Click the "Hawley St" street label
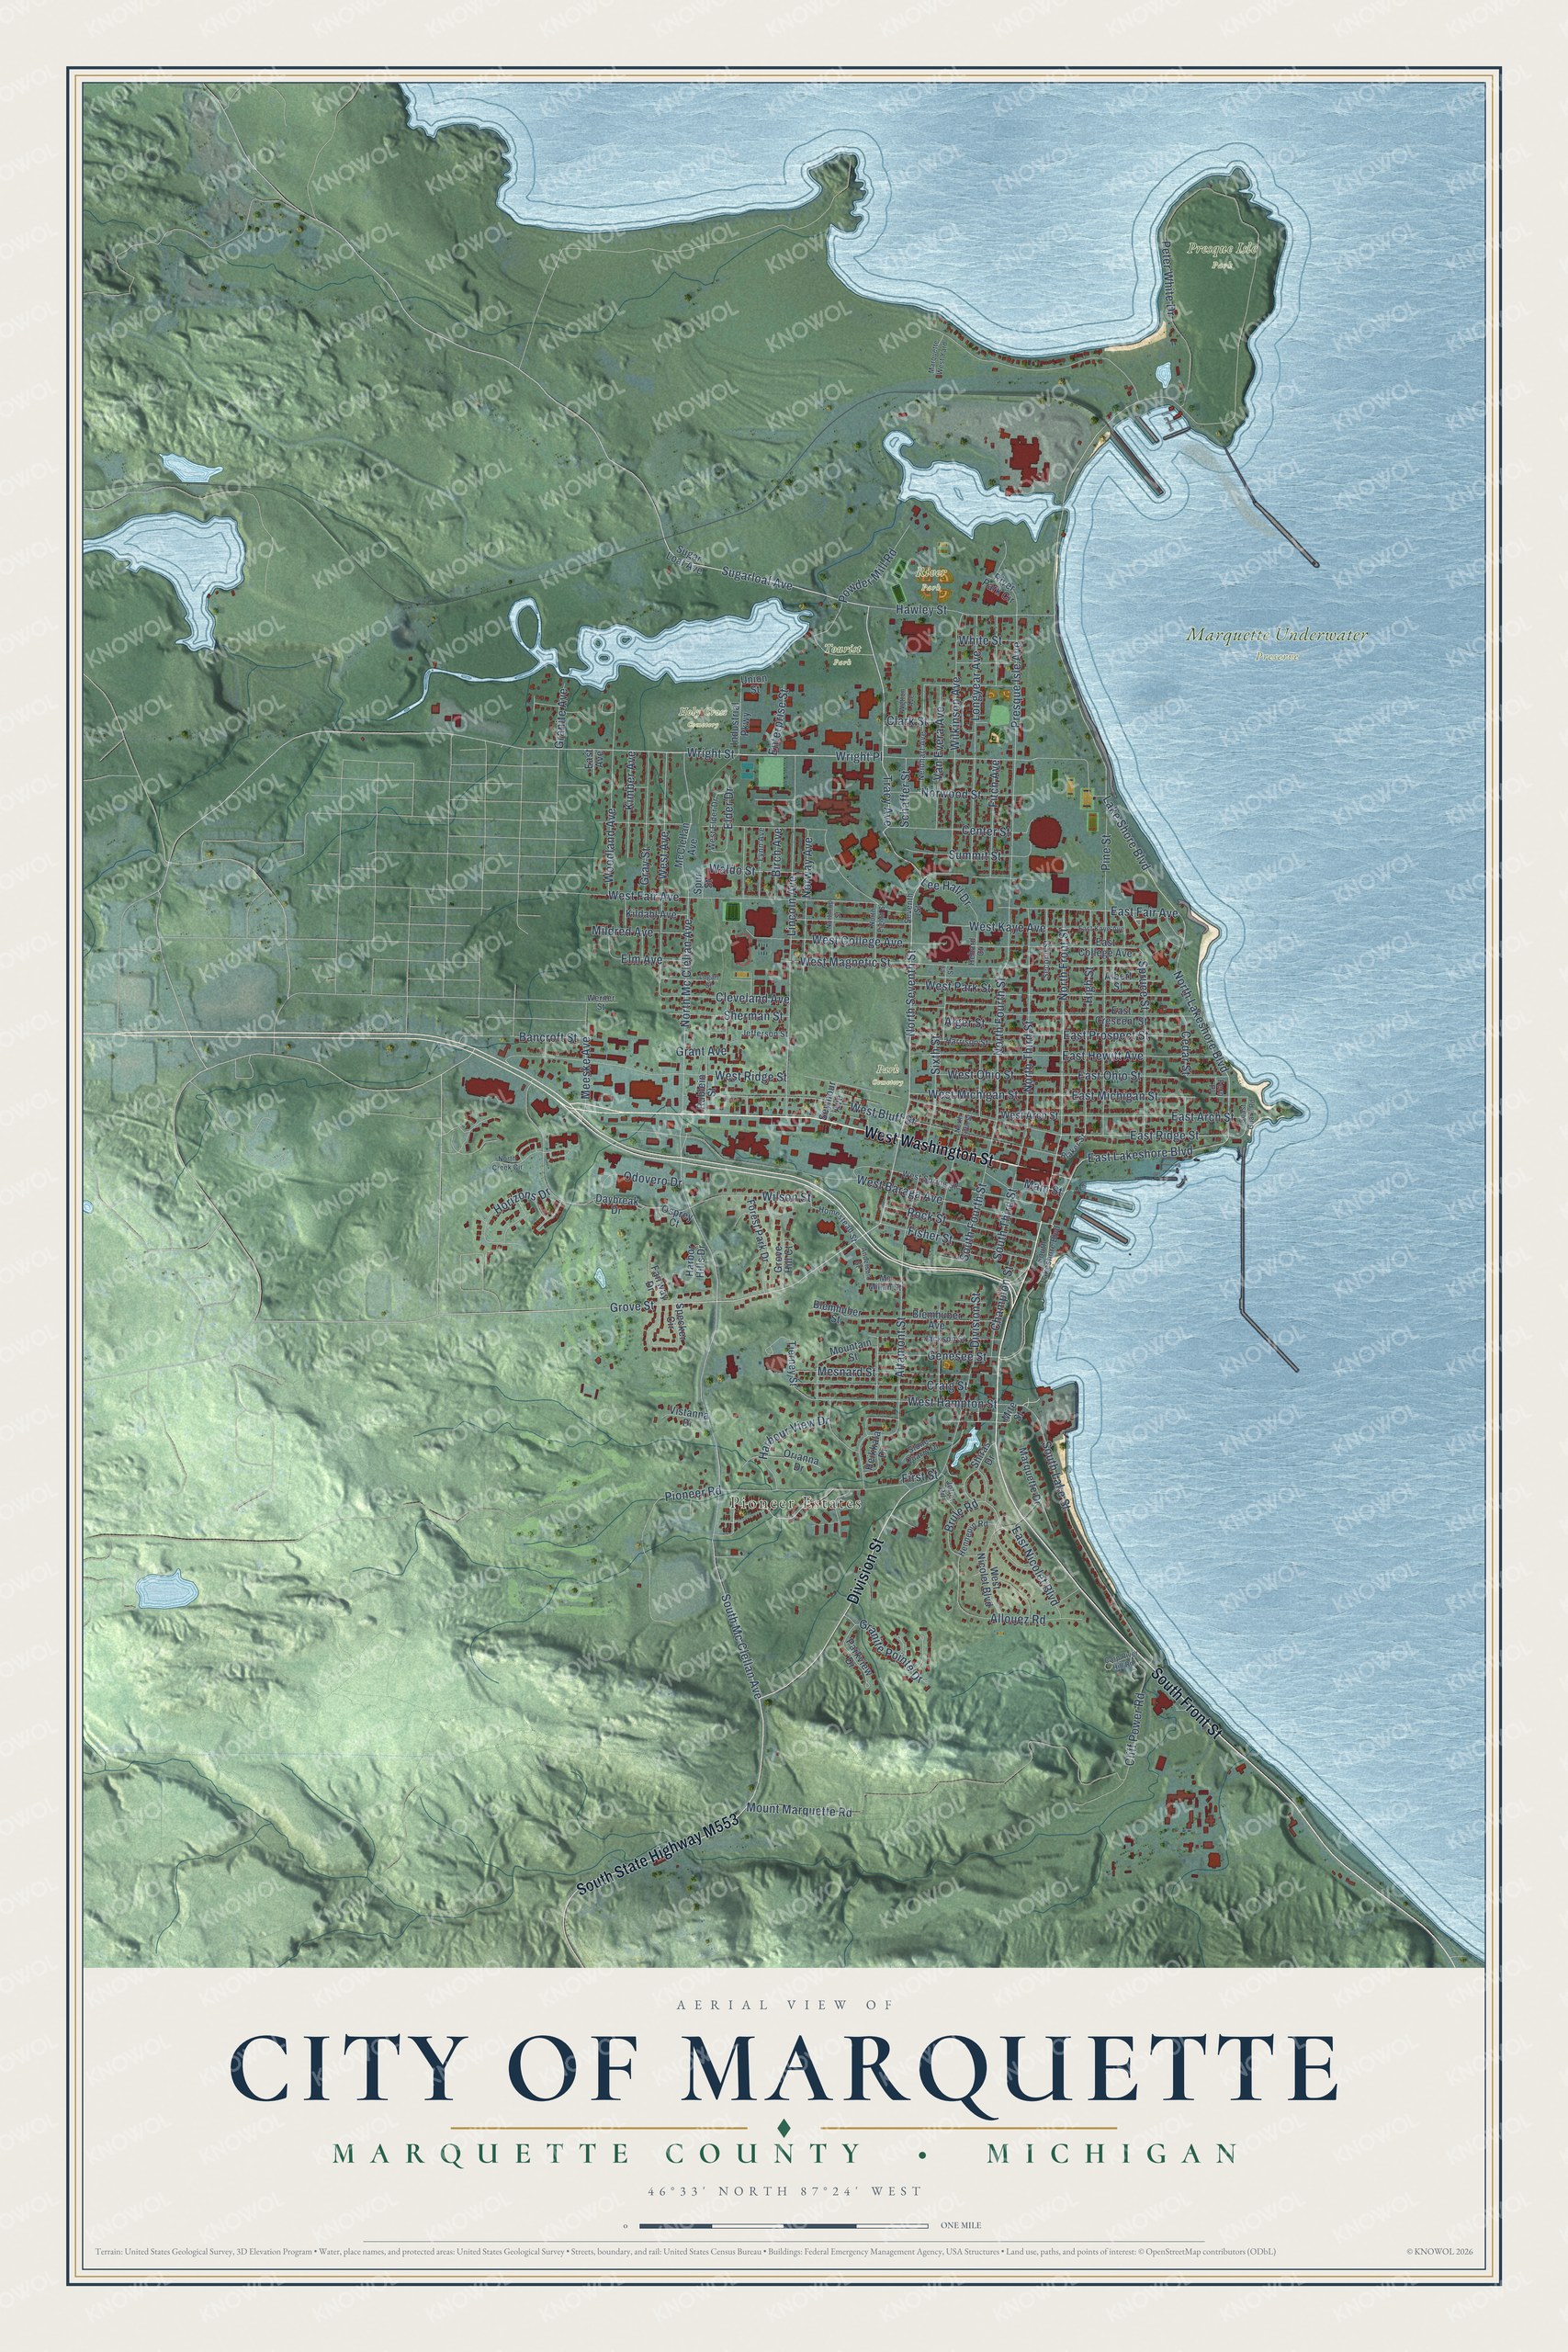This screenshot has width=1568, height=2352. coord(921,609)
